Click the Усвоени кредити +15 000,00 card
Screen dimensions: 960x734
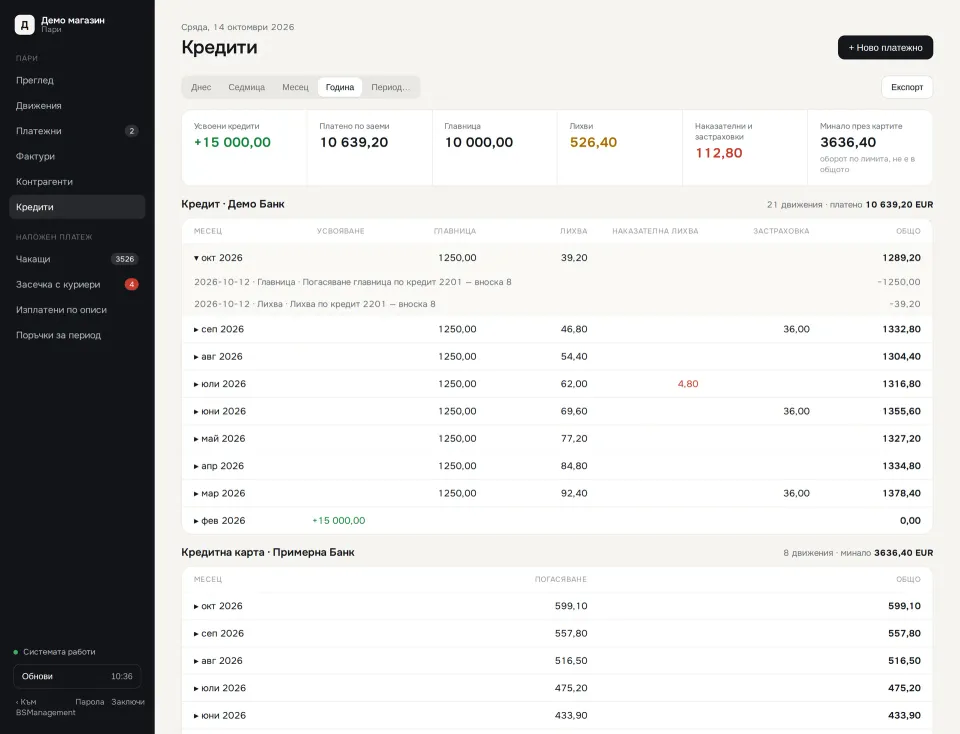pos(244,148)
